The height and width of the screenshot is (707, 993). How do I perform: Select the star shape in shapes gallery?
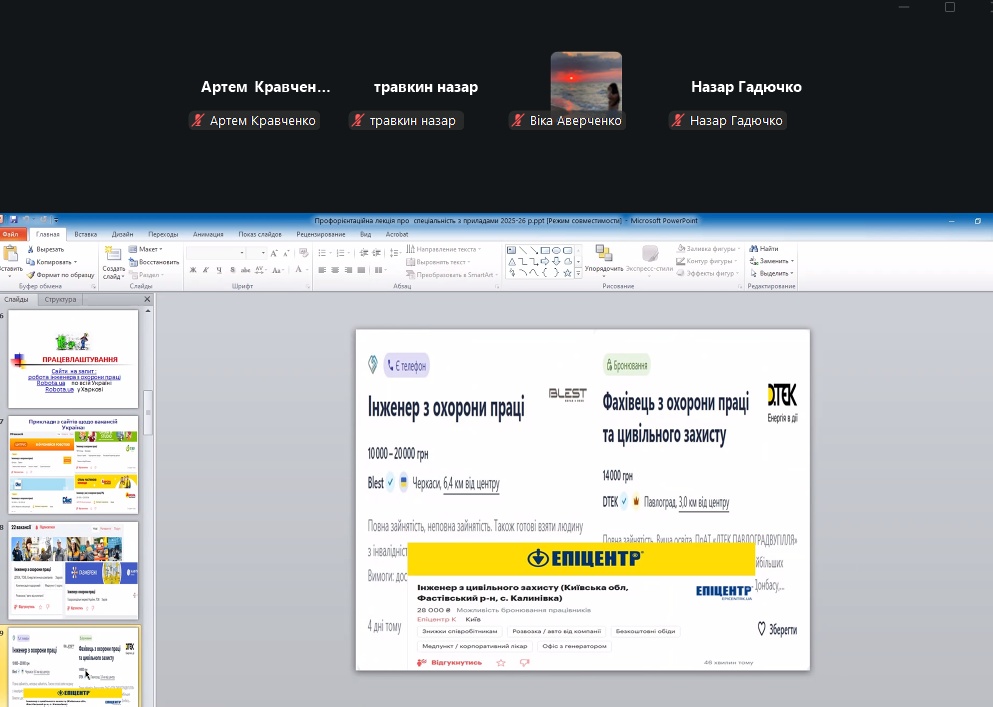567,273
